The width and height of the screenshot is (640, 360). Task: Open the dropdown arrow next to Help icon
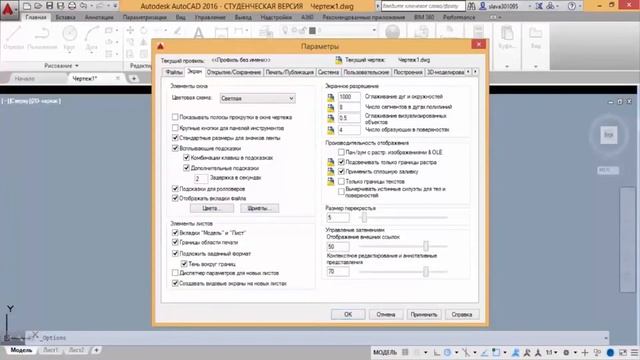[x=580, y=7]
